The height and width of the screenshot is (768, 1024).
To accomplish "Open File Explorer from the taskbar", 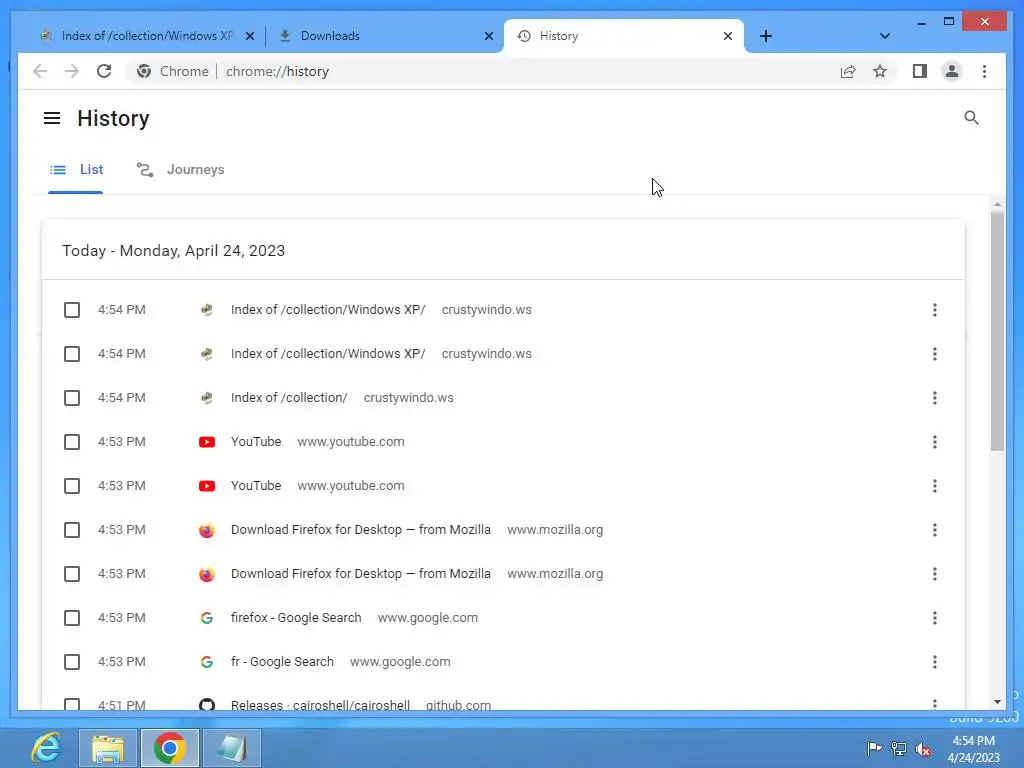I will [x=108, y=748].
